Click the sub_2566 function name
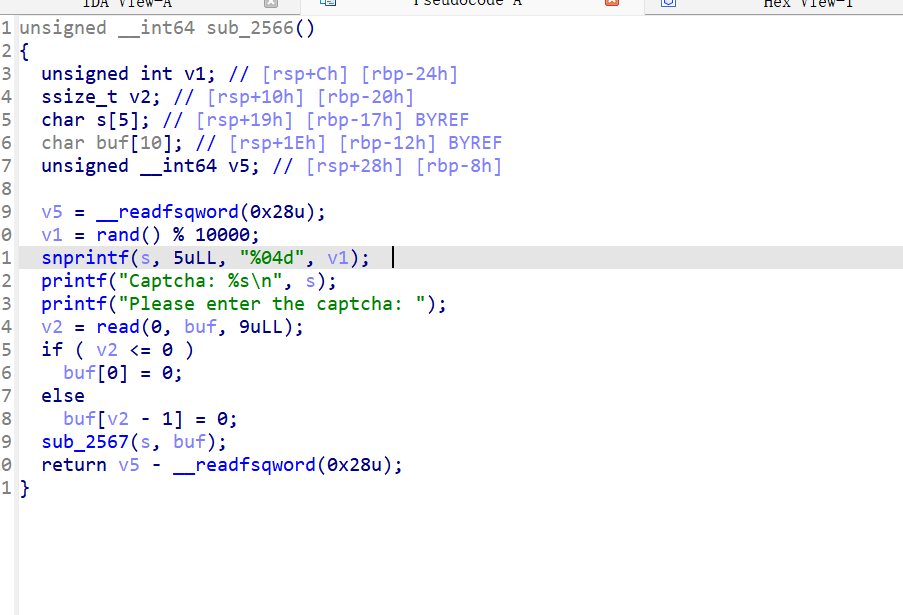903x615 pixels. (260, 28)
